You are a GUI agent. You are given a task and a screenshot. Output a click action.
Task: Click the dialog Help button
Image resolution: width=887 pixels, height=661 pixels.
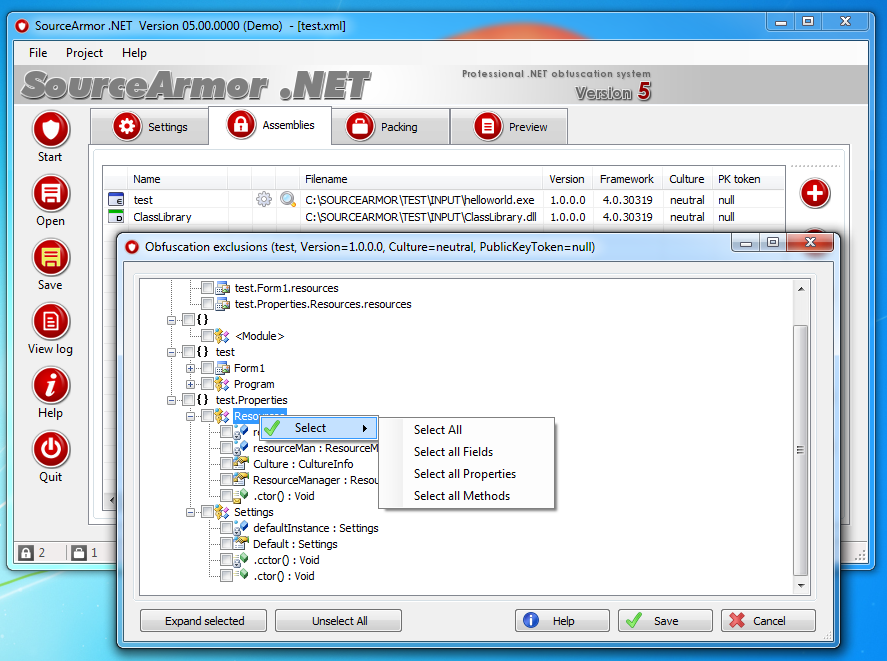pos(562,621)
